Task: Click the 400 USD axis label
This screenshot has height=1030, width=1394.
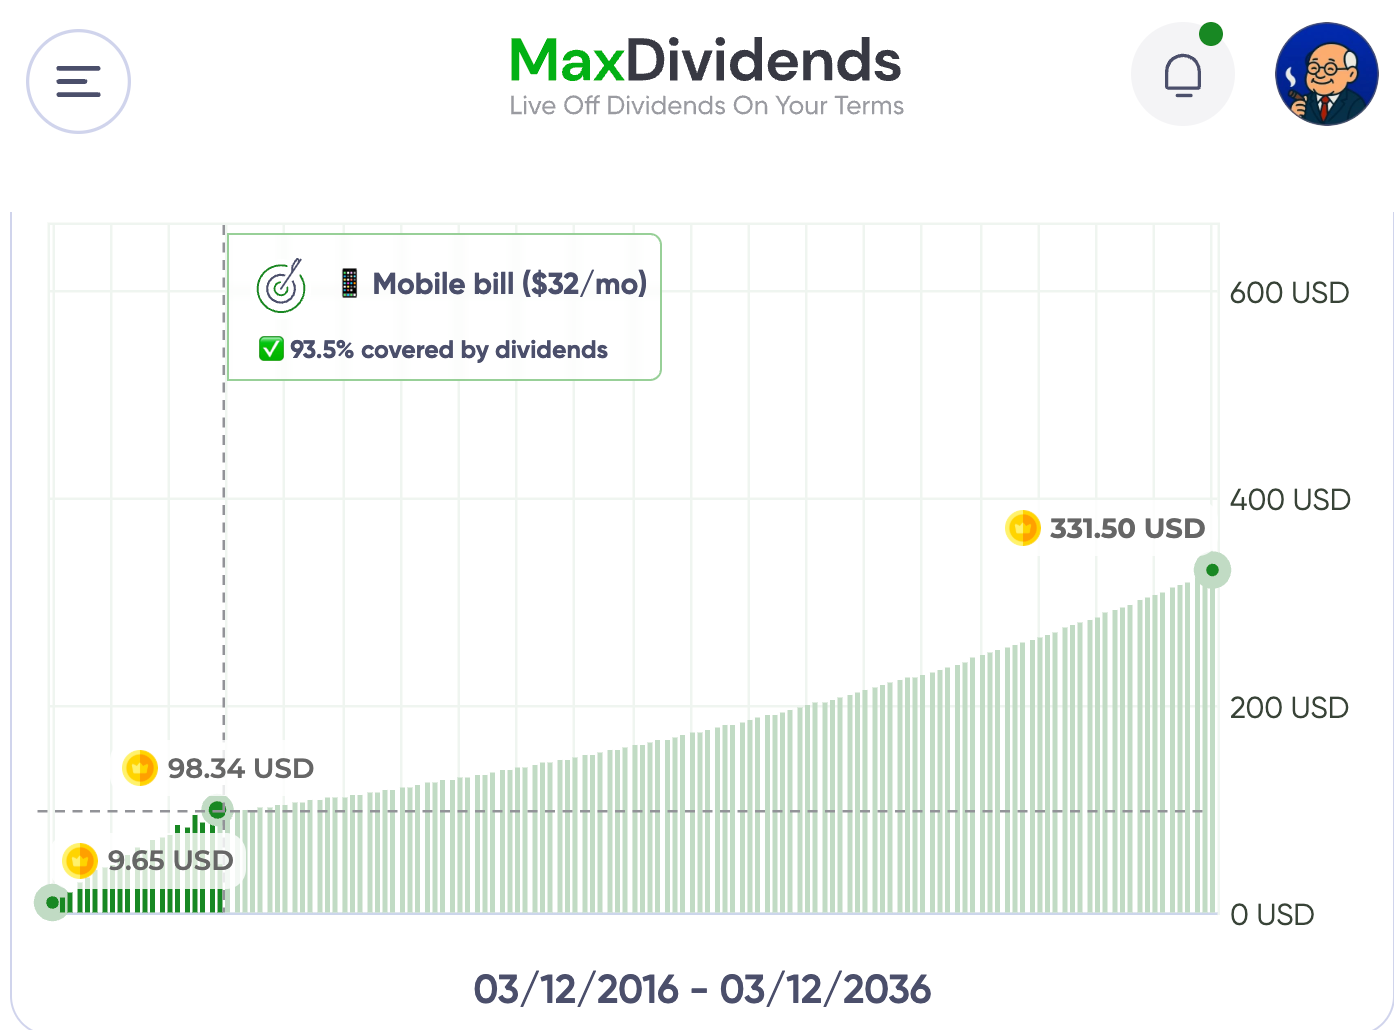Action: click(1290, 500)
